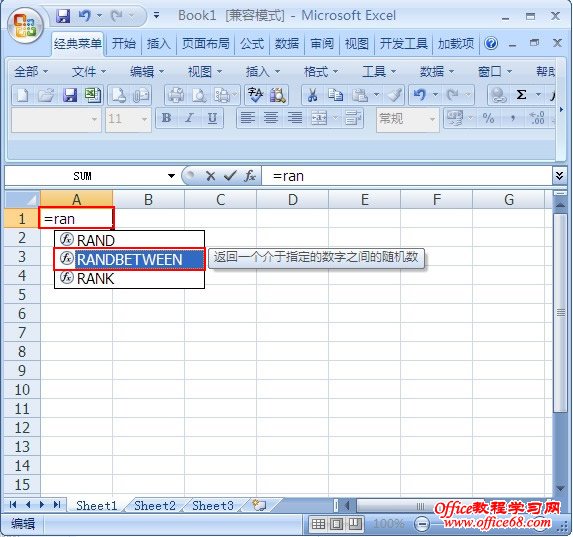This screenshot has height=537, width=573.
Task: Select RAND in the autocomplete list
Action: coord(129,240)
